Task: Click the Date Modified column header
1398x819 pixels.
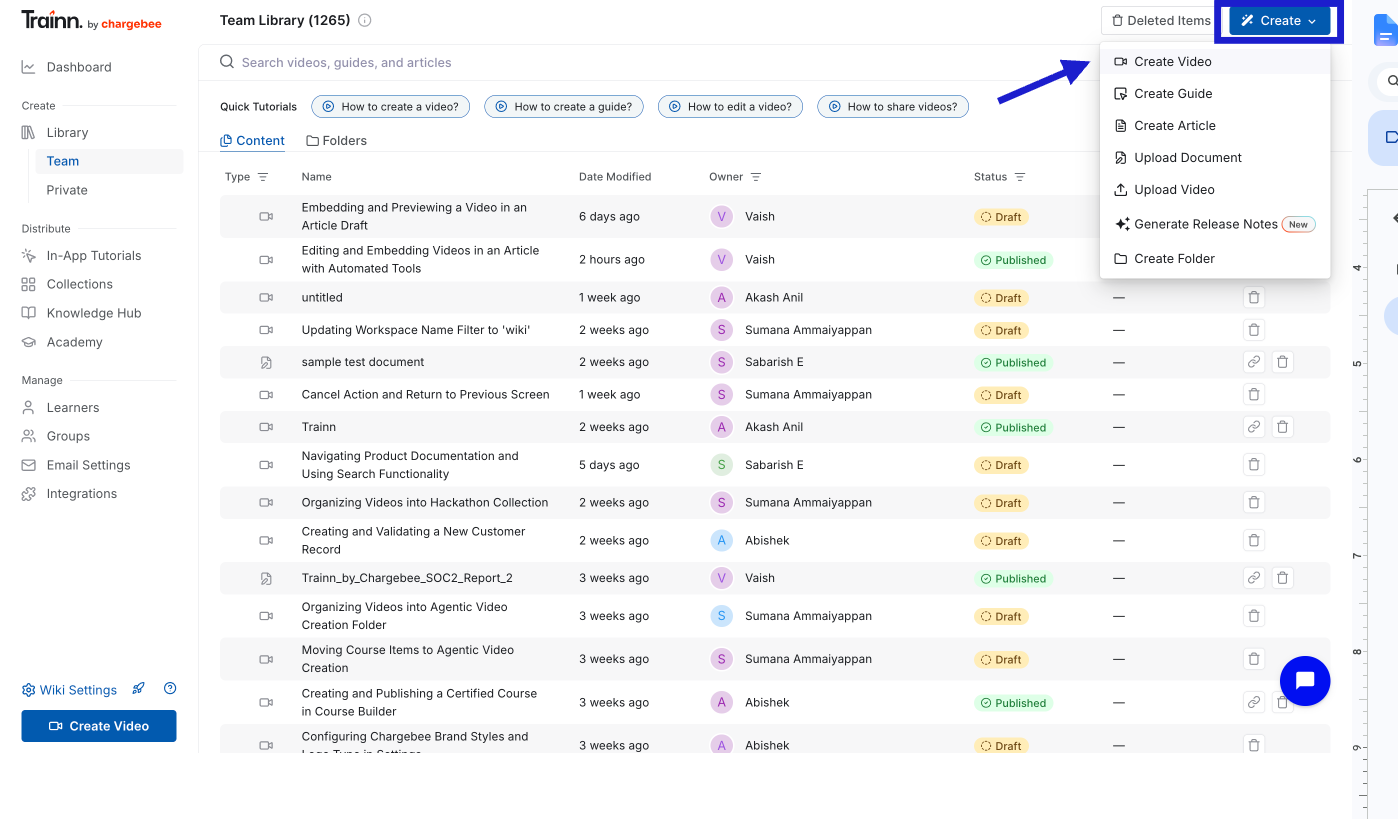Action: coord(615,177)
